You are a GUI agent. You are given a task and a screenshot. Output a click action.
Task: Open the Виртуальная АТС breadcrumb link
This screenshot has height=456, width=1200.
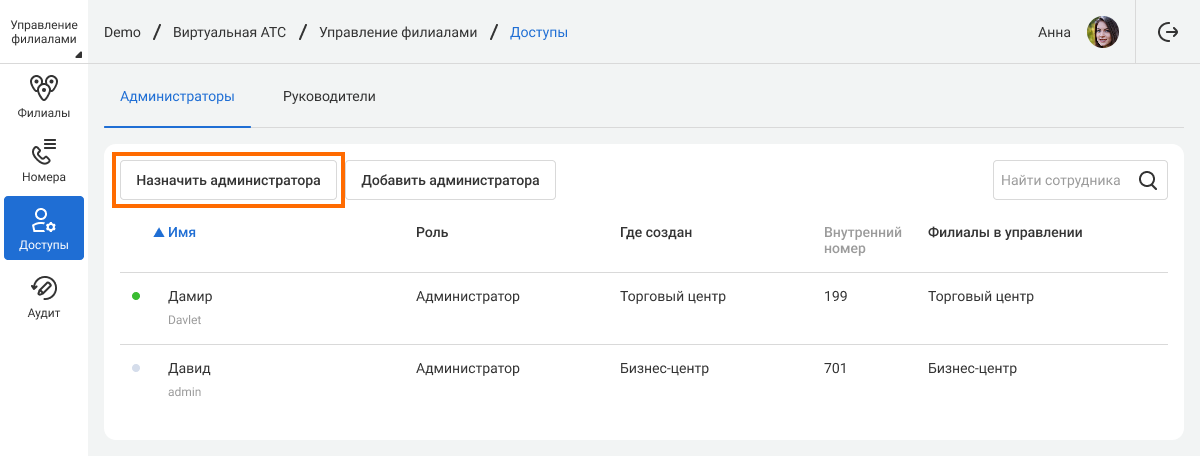230,32
